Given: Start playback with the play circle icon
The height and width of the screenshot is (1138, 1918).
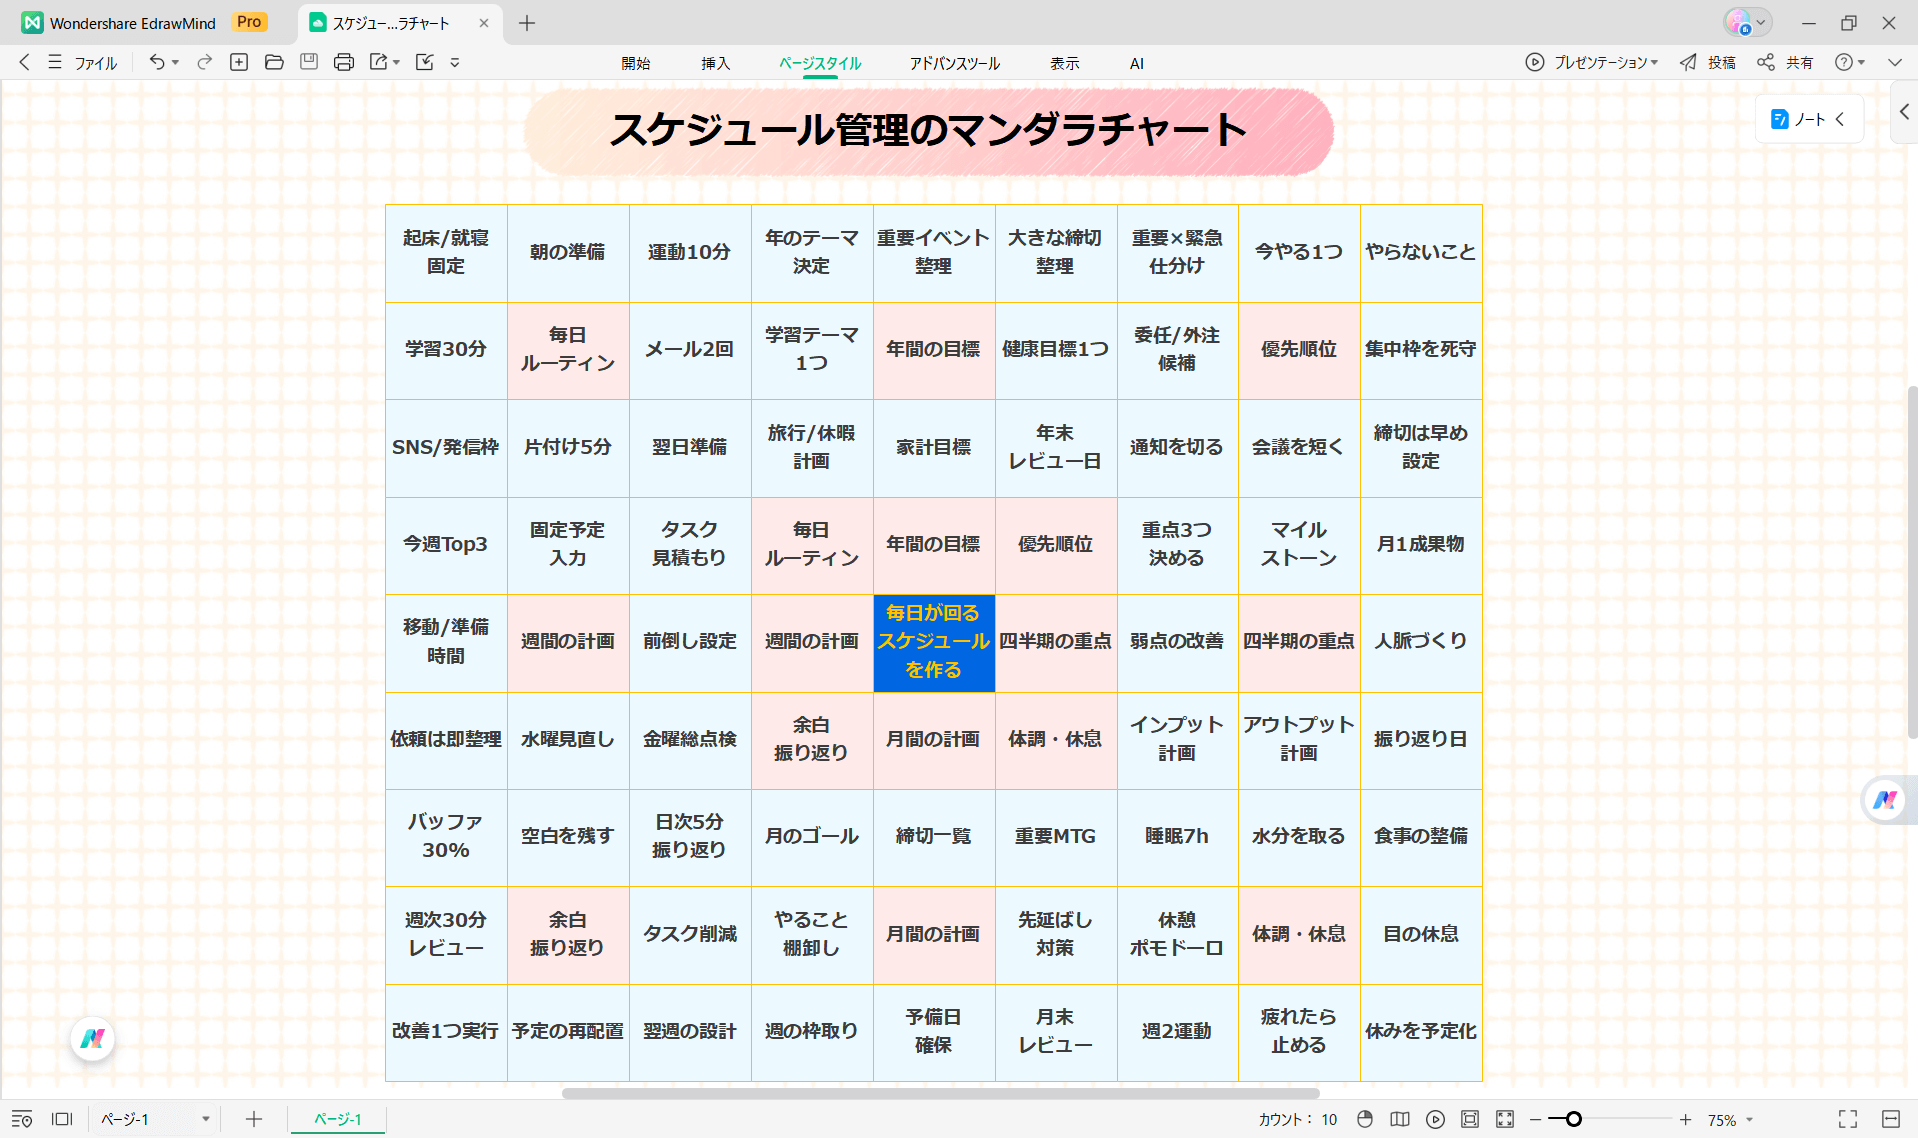Looking at the screenshot, I should (x=1436, y=1119).
